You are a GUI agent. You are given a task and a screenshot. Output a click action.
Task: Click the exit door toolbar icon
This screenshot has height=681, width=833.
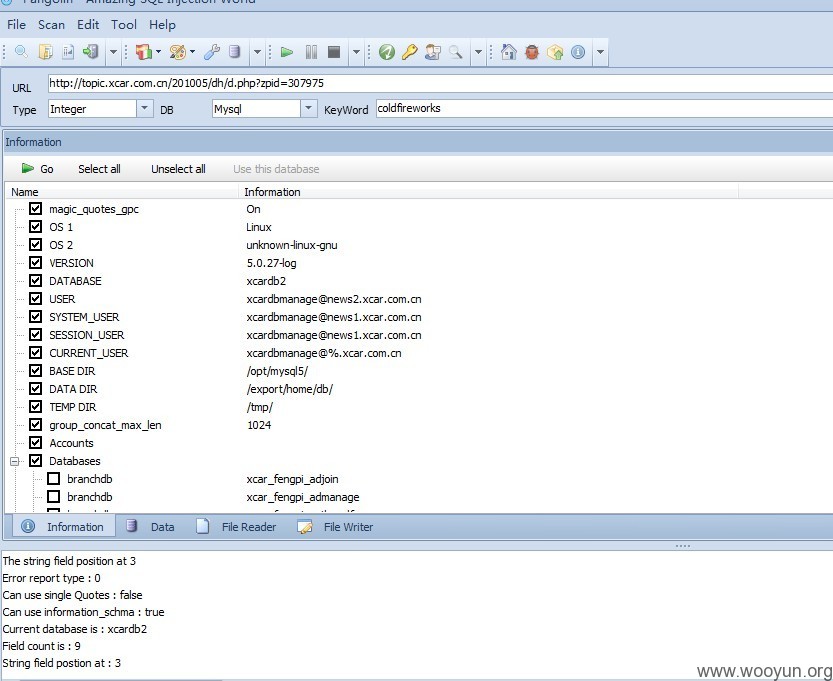coord(91,52)
